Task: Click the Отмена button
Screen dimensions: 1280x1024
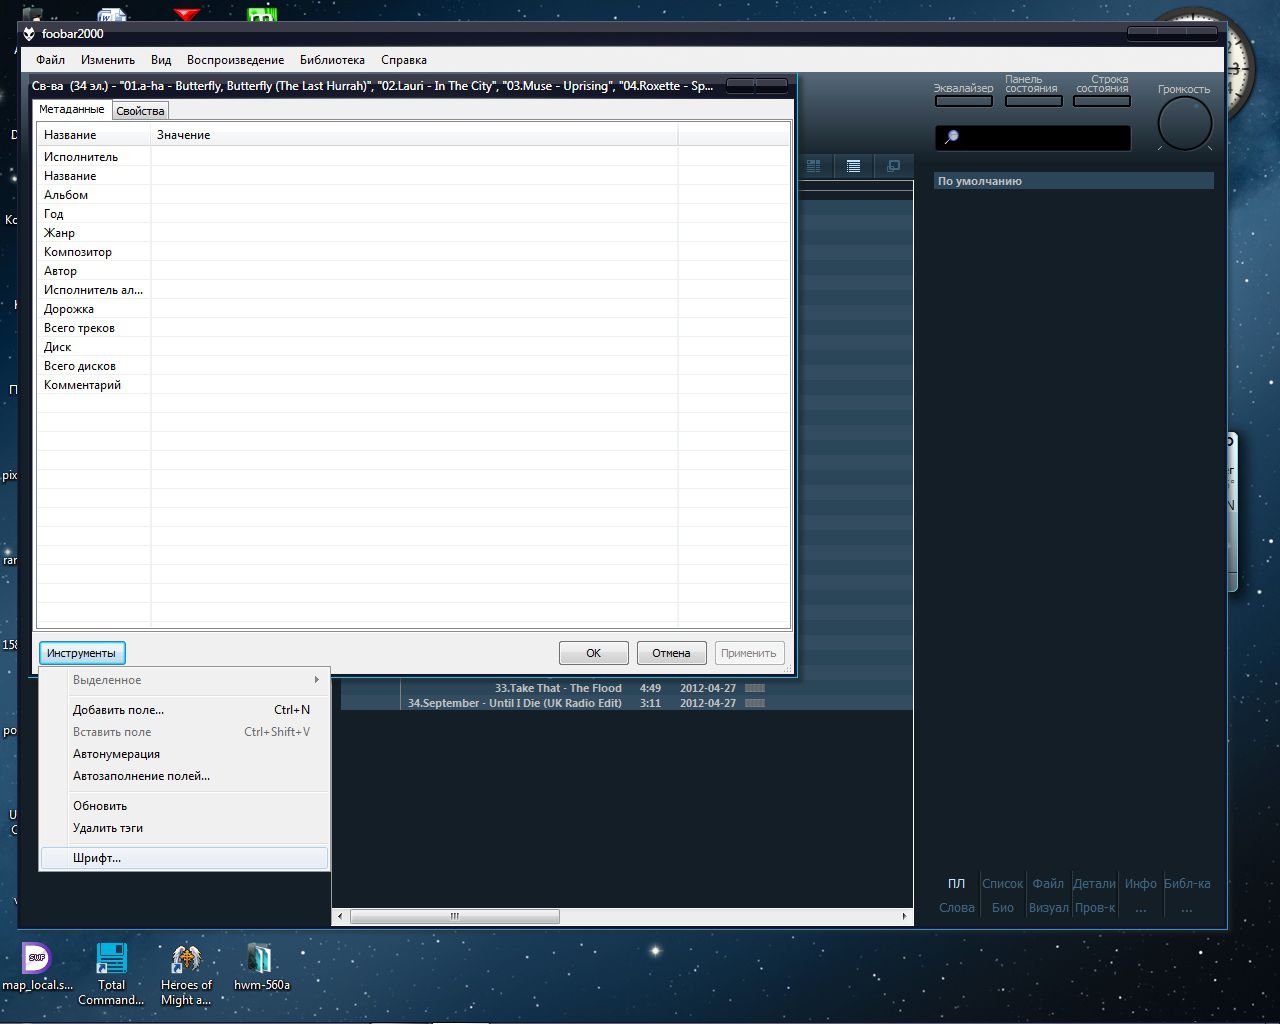Action: coord(671,653)
